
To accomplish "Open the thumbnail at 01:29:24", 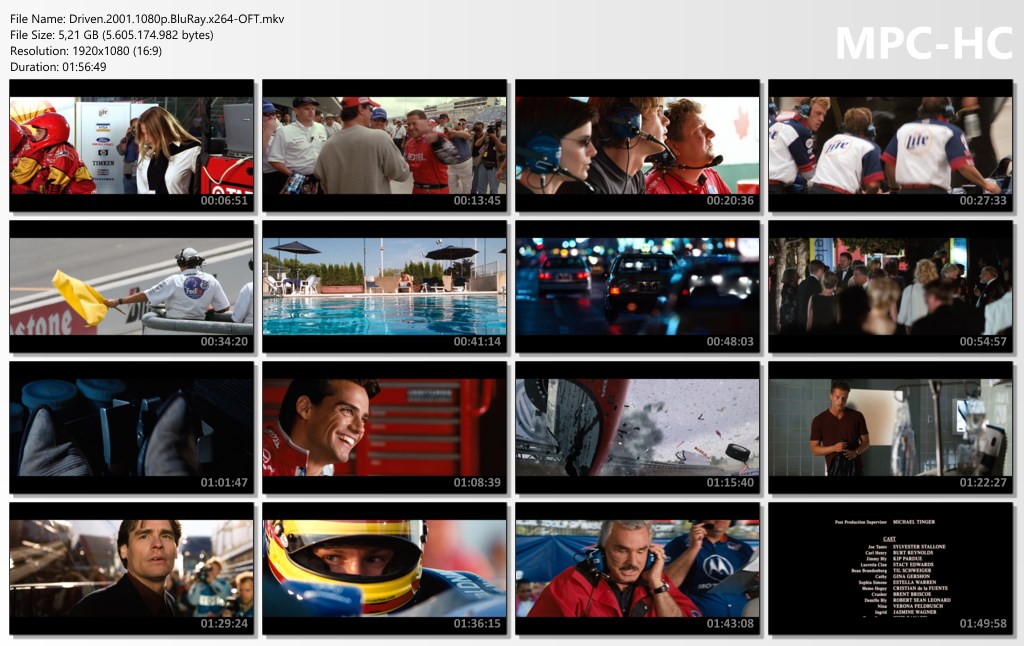I will coord(132,568).
